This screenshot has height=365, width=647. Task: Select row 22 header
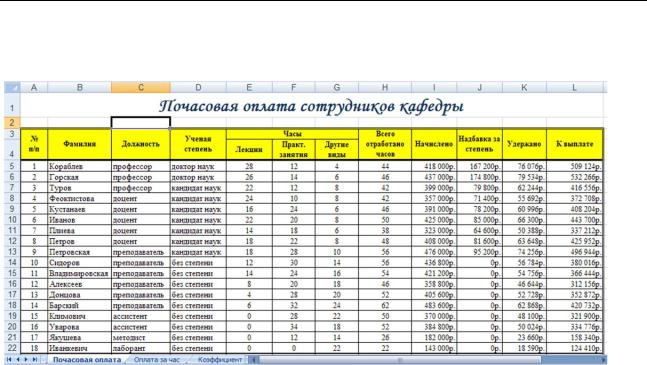point(12,348)
